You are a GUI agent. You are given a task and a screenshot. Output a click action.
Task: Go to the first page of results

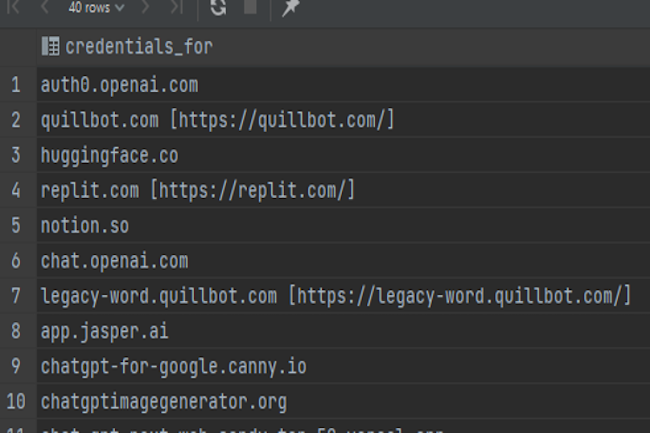coord(13,7)
